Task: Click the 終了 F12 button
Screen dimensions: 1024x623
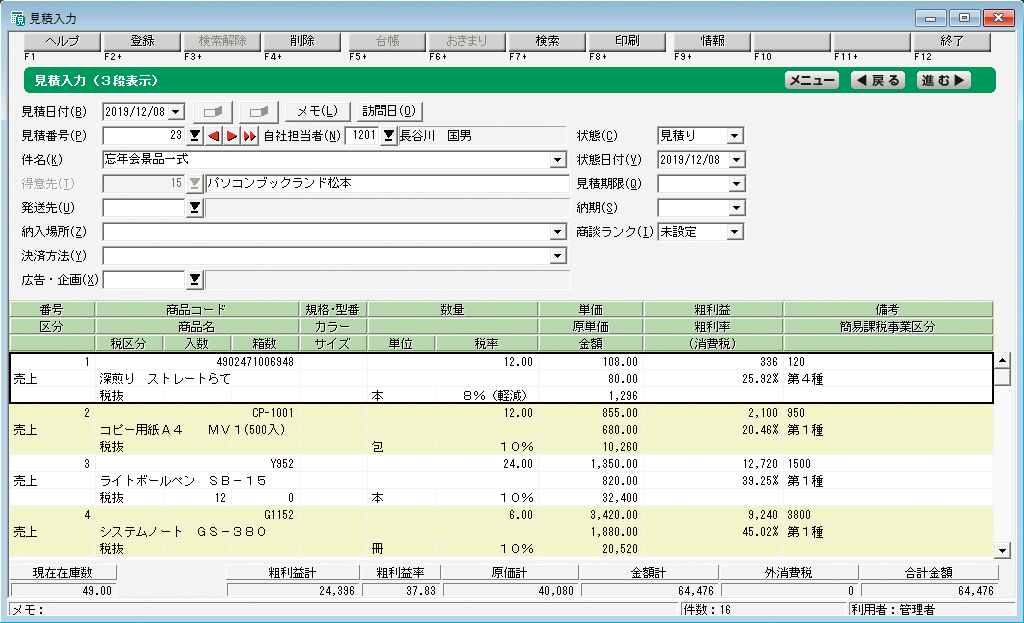Action: pyautogui.click(x=952, y=41)
